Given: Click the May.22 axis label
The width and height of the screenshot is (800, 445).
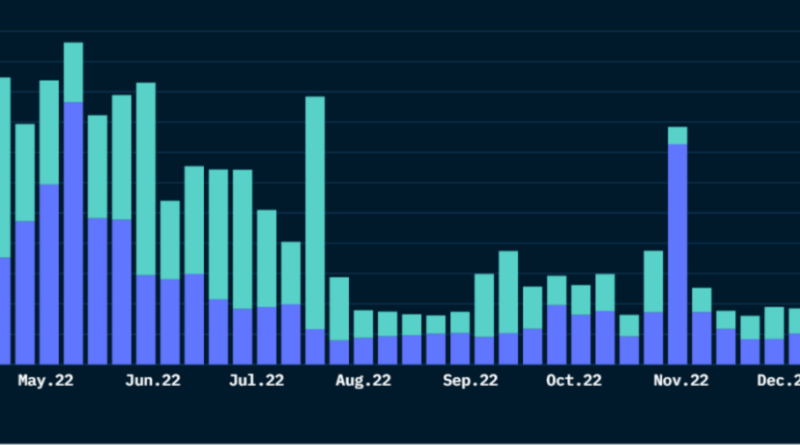Looking at the screenshot, I should point(47,380).
